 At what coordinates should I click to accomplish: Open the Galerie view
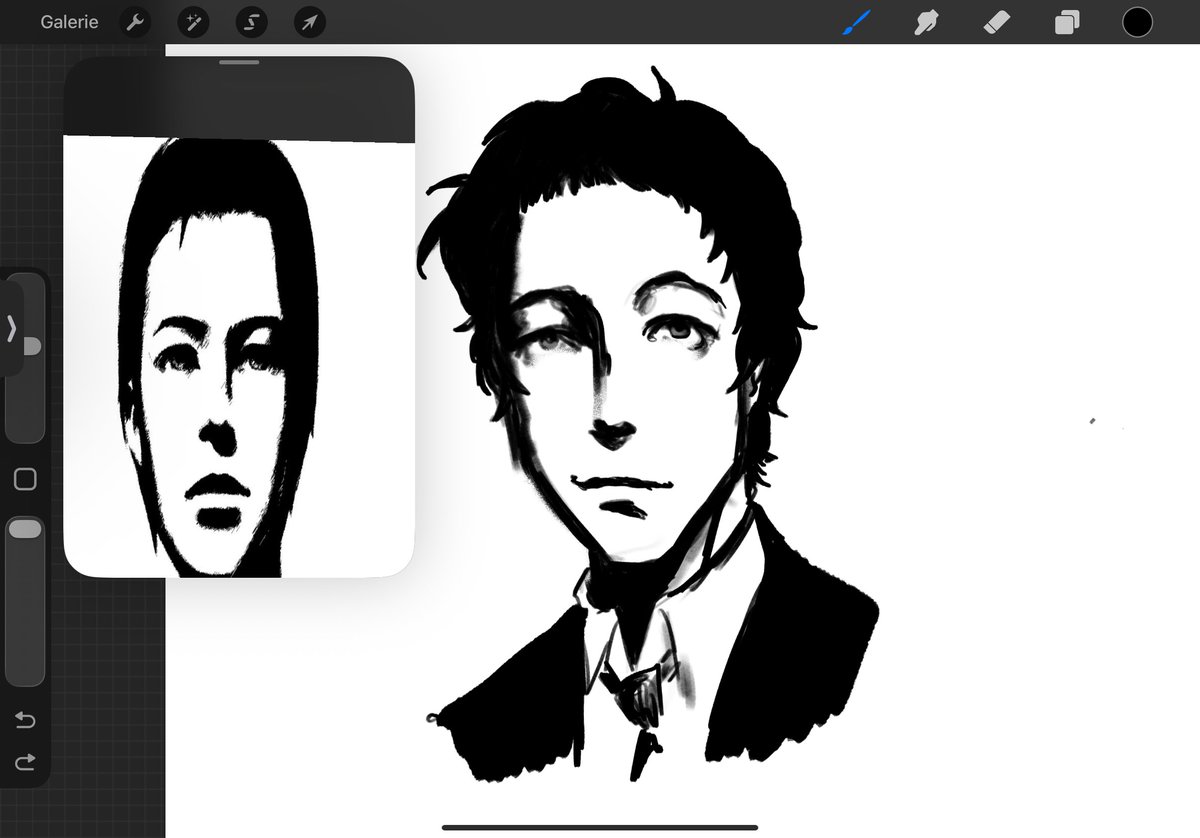(x=69, y=22)
